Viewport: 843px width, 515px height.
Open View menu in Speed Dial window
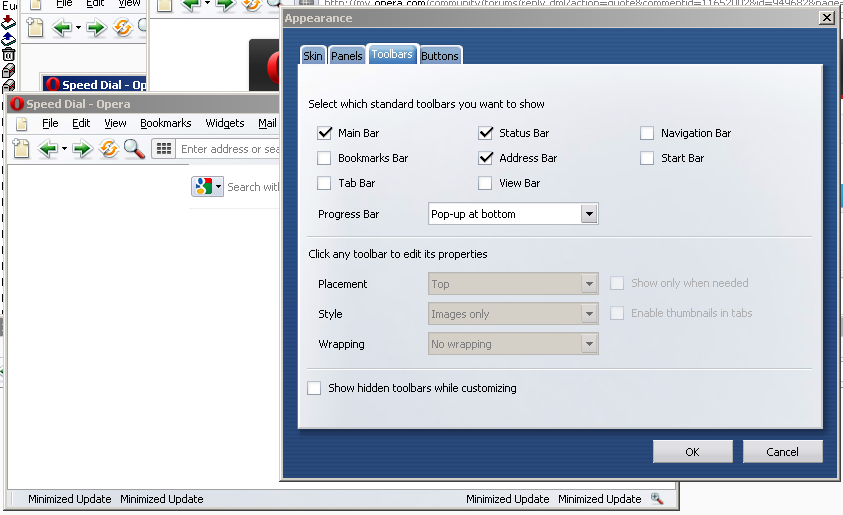(x=115, y=123)
